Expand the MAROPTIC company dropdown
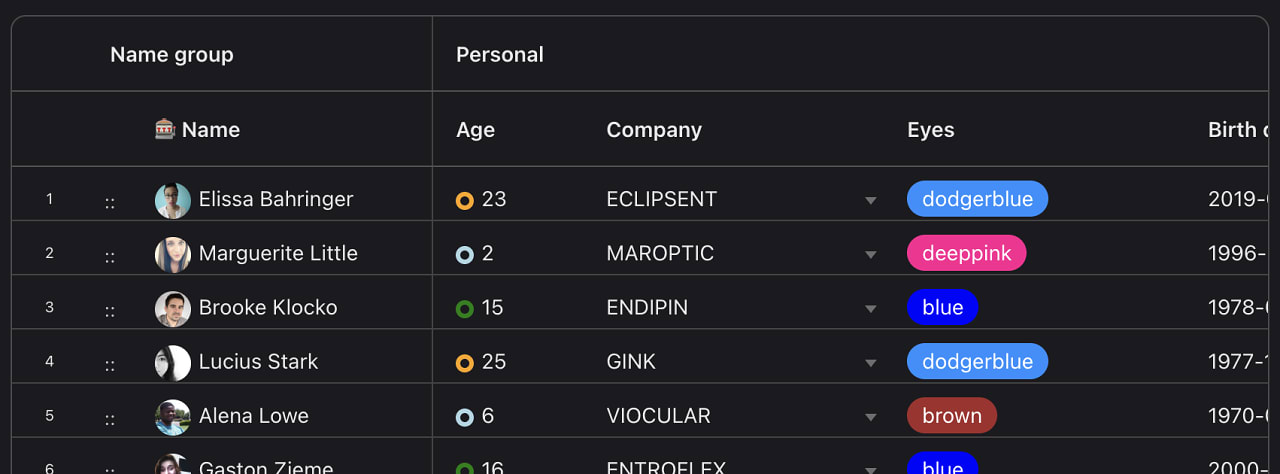This screenshot has height=474, width=1280. tap(870, 254)
